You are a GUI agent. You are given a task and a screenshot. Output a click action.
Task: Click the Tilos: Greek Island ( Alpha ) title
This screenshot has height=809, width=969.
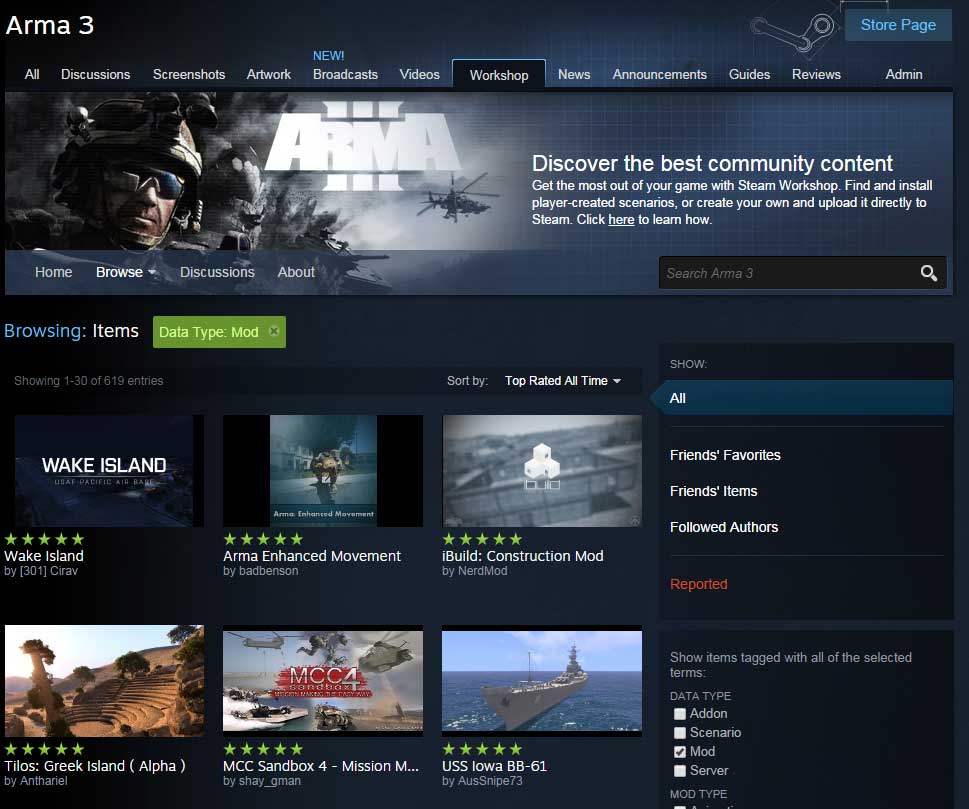click(x=95, y=766)
